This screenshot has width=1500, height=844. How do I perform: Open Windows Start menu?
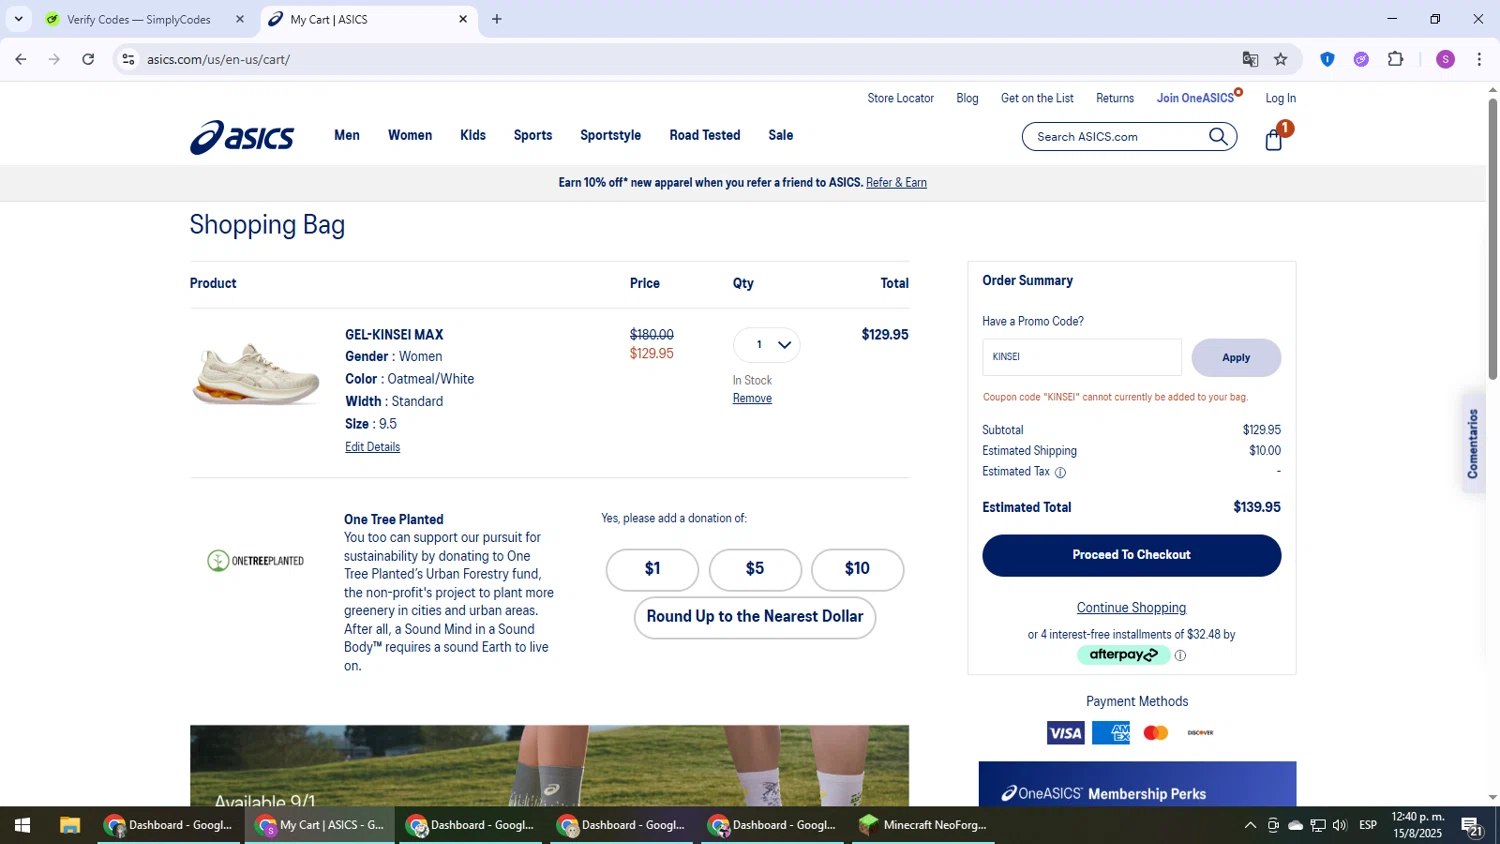coord(22,825)
